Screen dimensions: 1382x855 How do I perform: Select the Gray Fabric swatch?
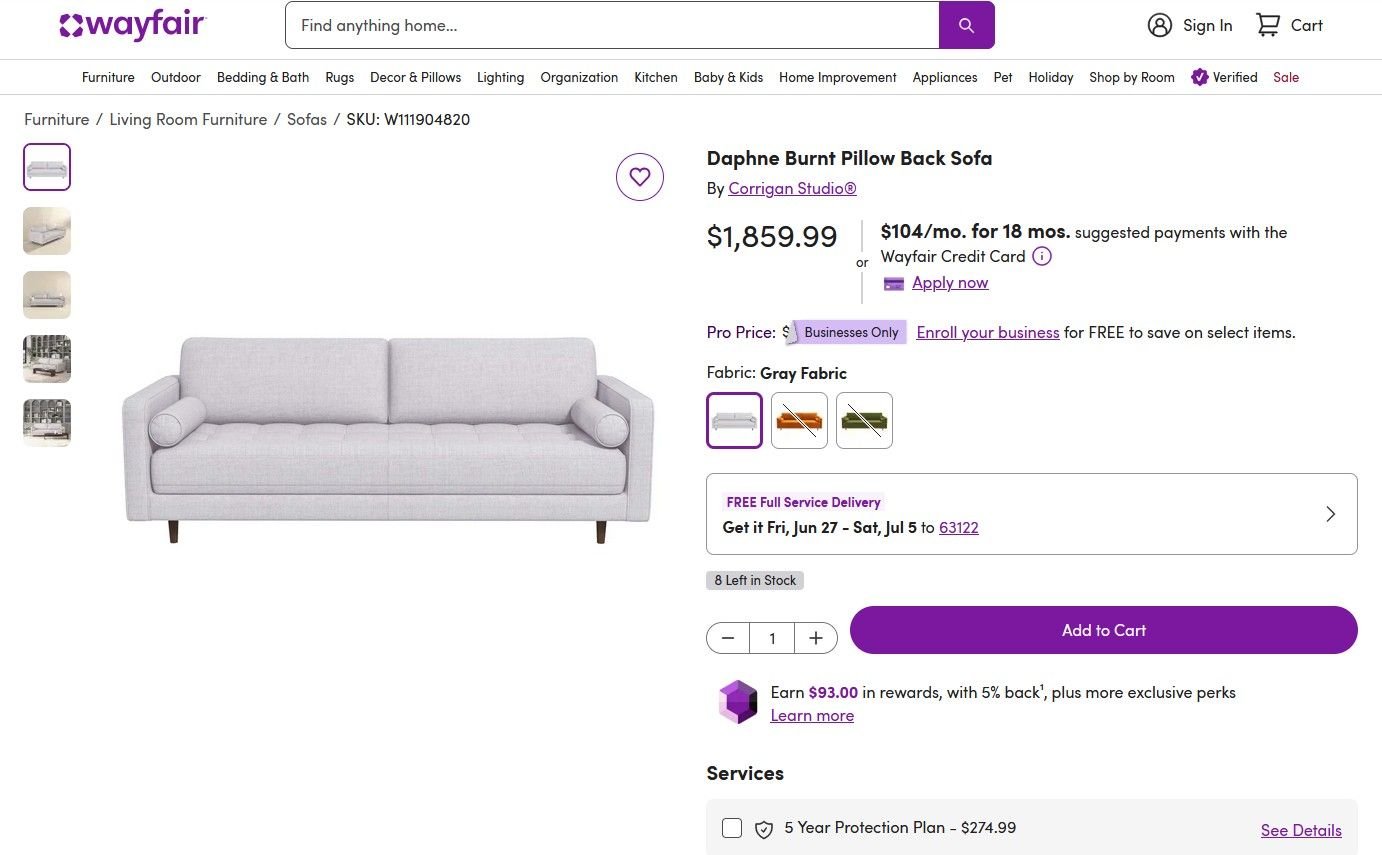click(x=735, y=420)
